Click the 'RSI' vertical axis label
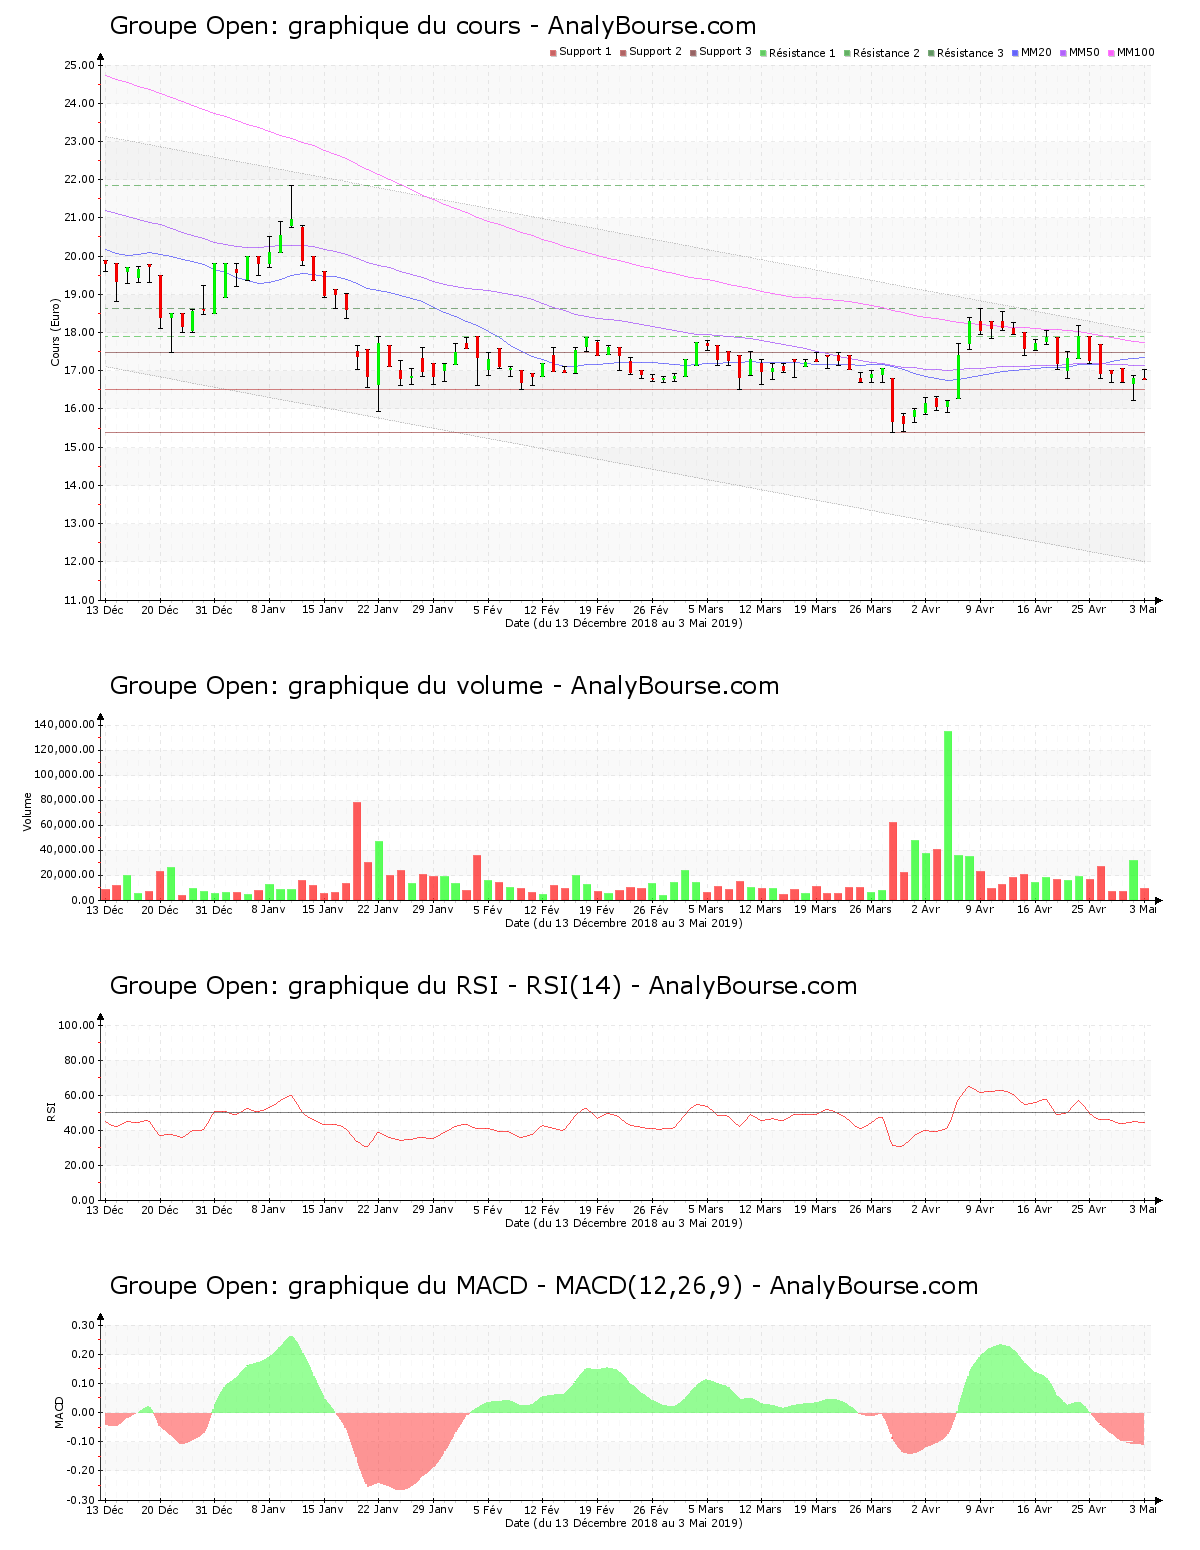This screenshot has height=1550, width=1200. [x=51, y=1111]
